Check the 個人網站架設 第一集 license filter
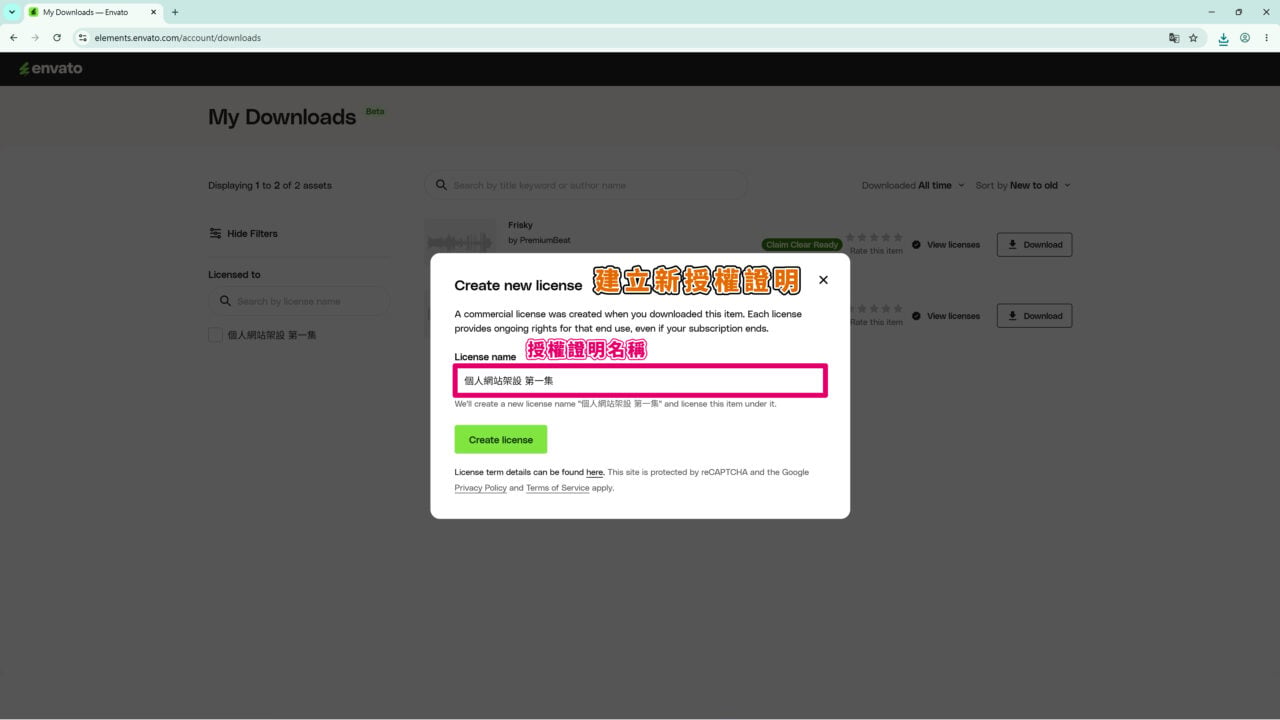 [215, 335]
